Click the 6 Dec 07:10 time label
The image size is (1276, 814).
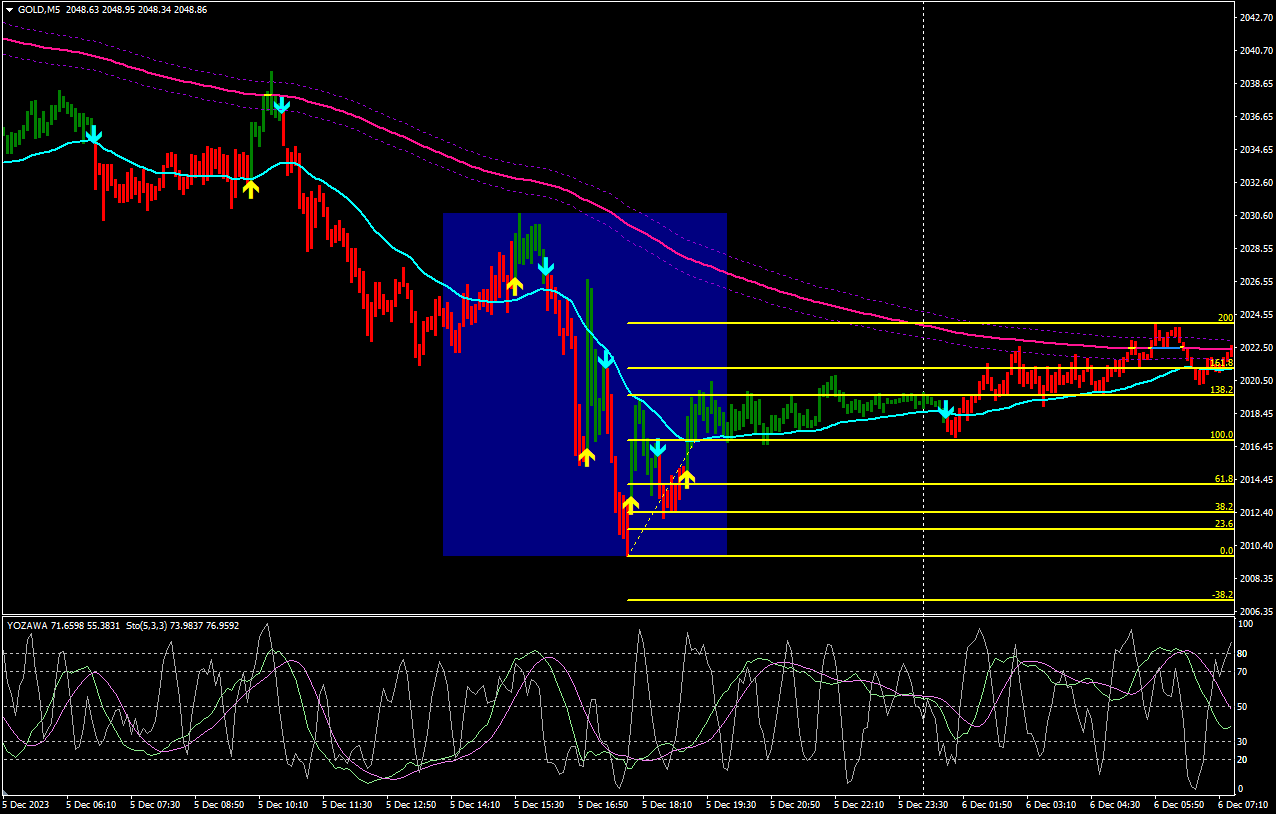(1243, 805)
